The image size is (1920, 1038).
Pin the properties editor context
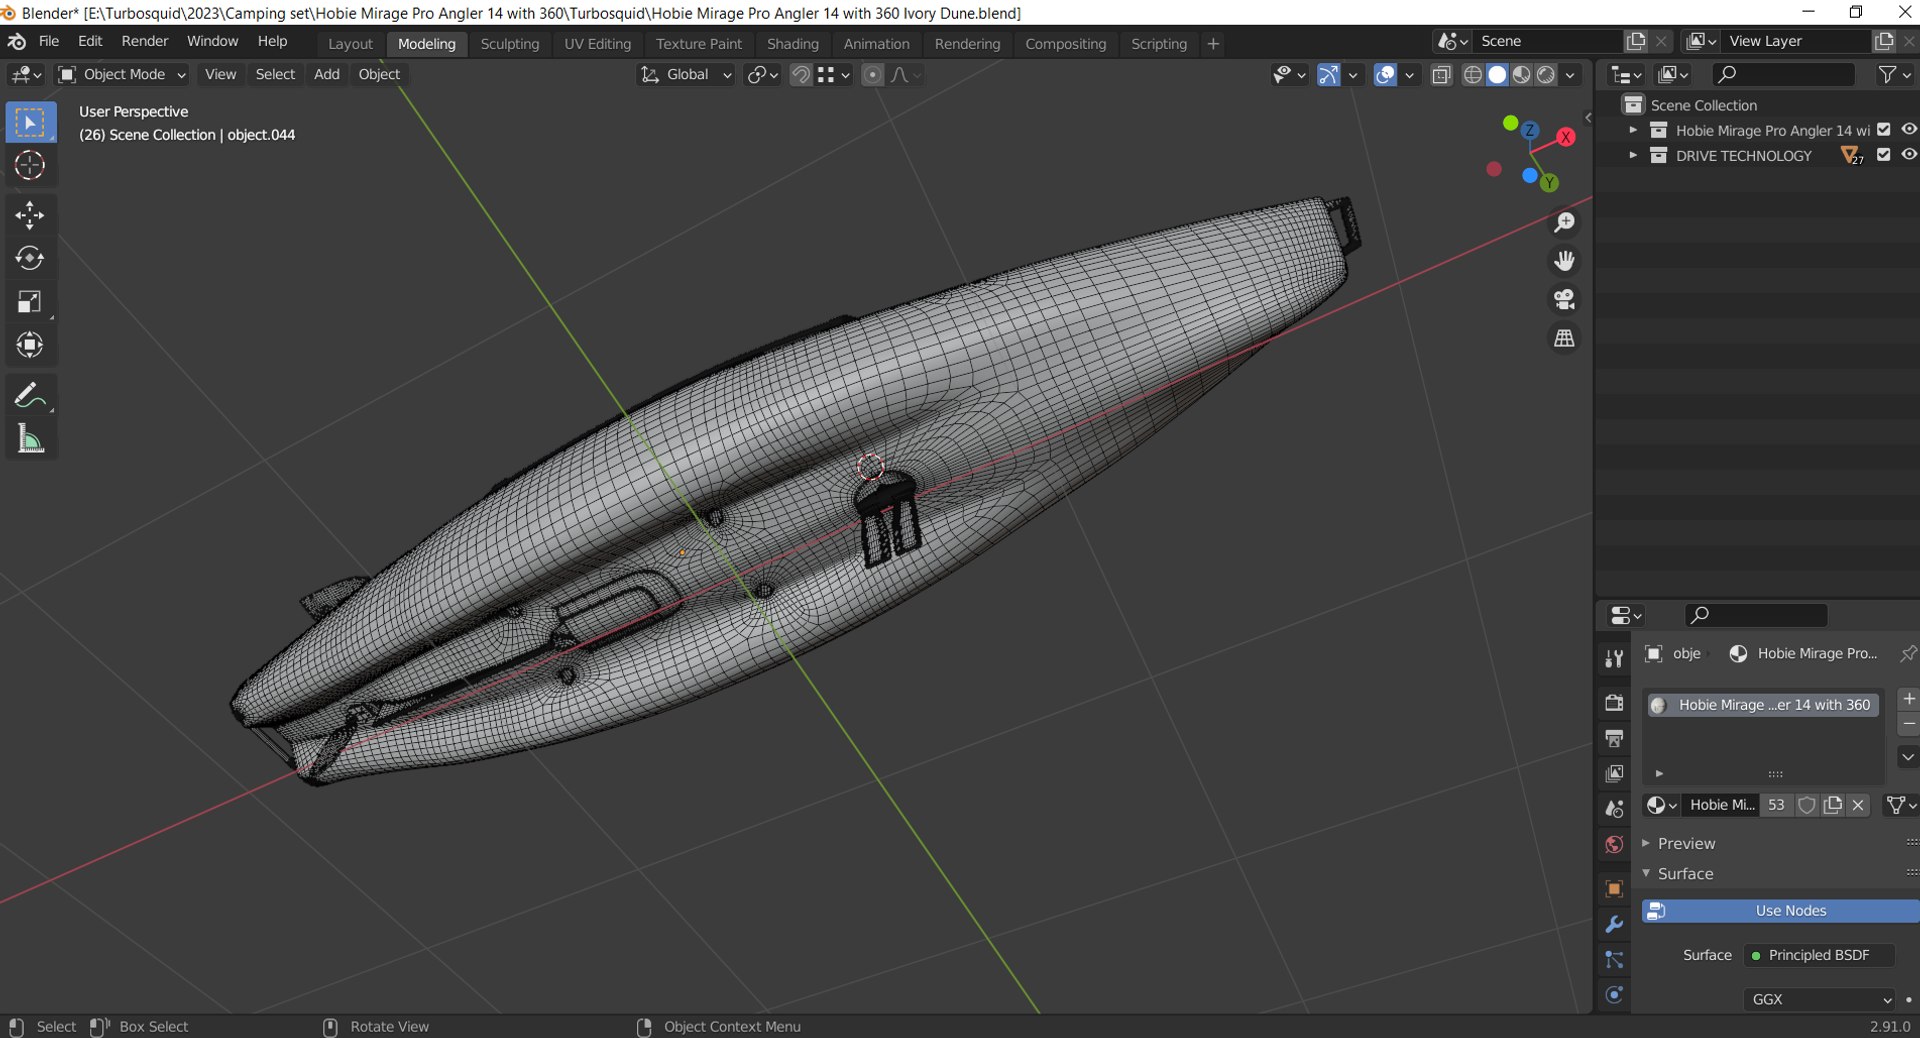point(1908,653)
